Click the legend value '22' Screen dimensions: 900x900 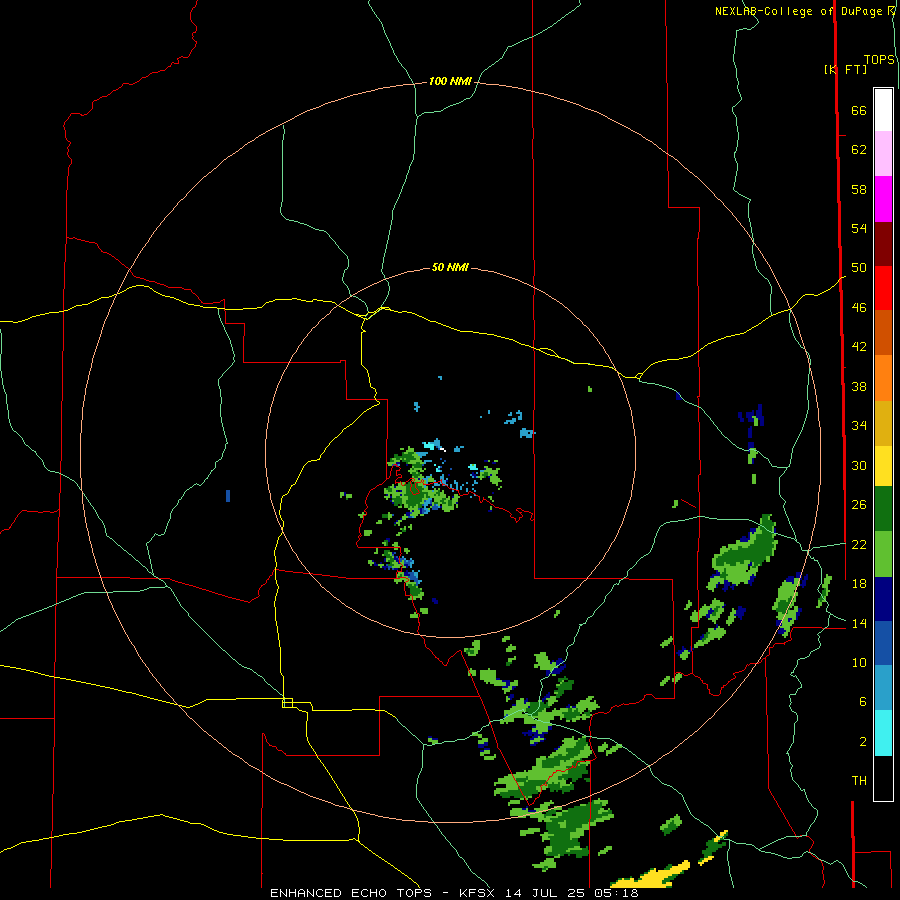pos(859,544)
